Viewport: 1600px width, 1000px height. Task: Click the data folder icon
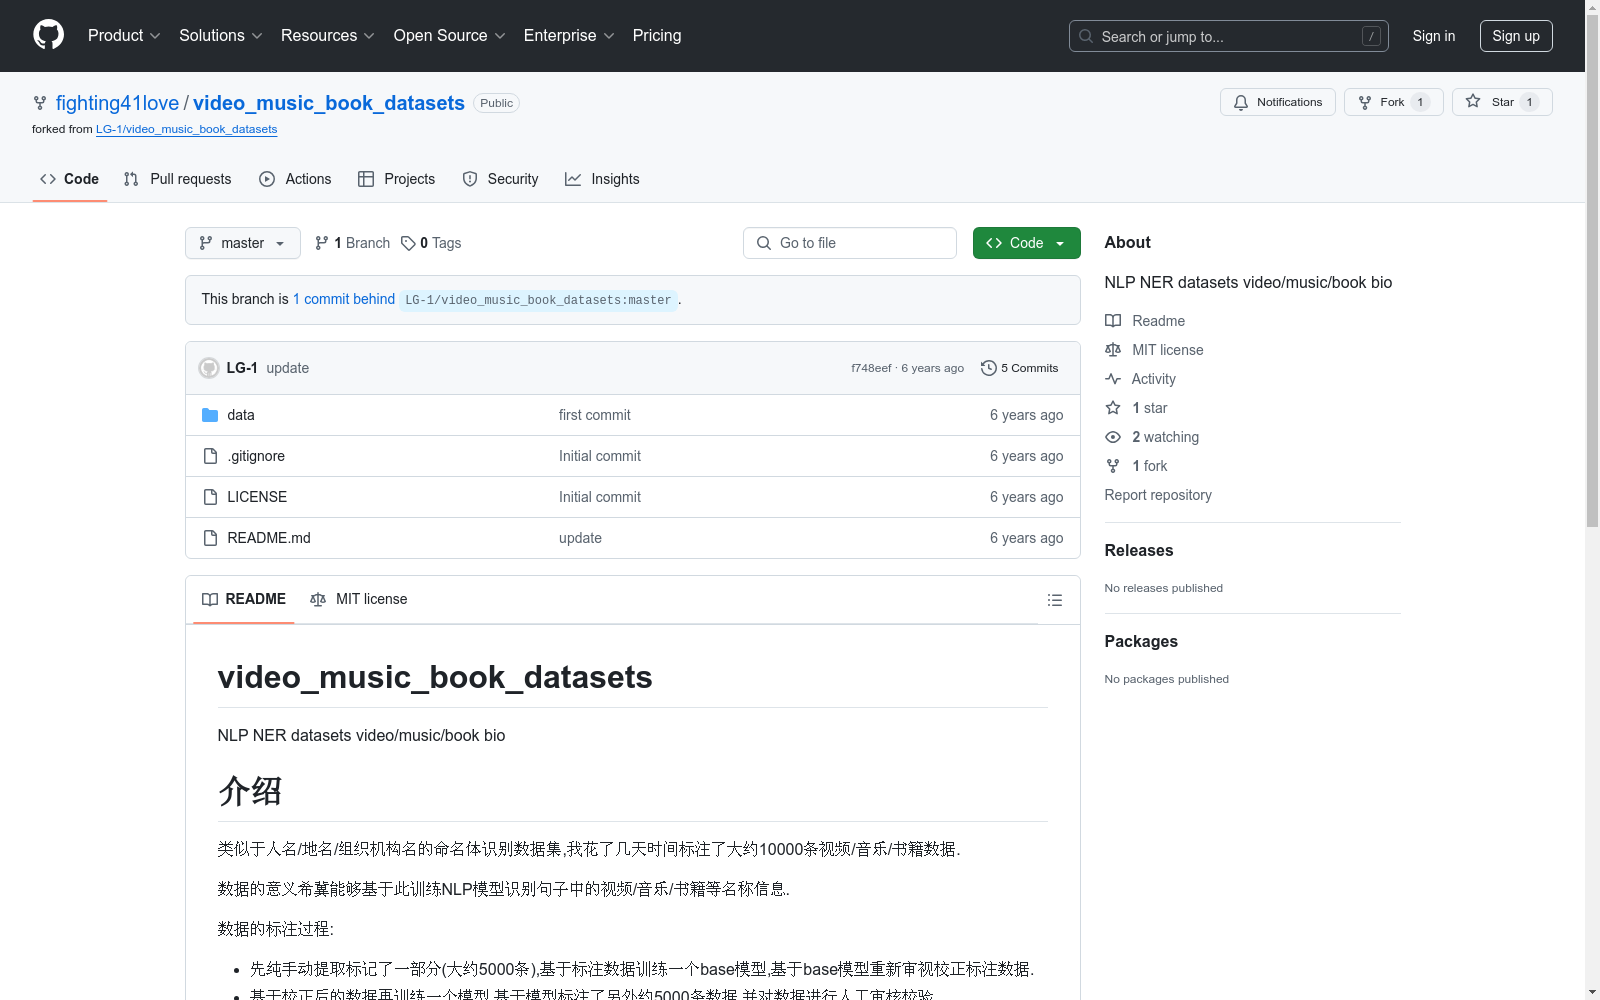click(210, 415)
